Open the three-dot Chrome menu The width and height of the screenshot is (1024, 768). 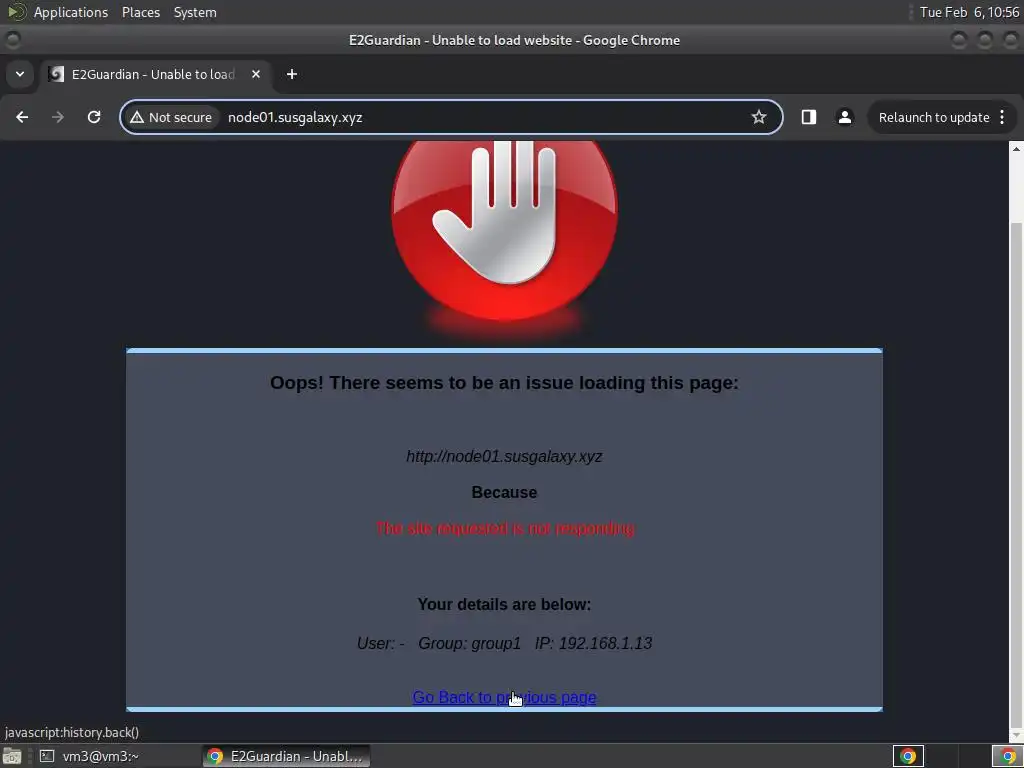[x=1002, y=117]
